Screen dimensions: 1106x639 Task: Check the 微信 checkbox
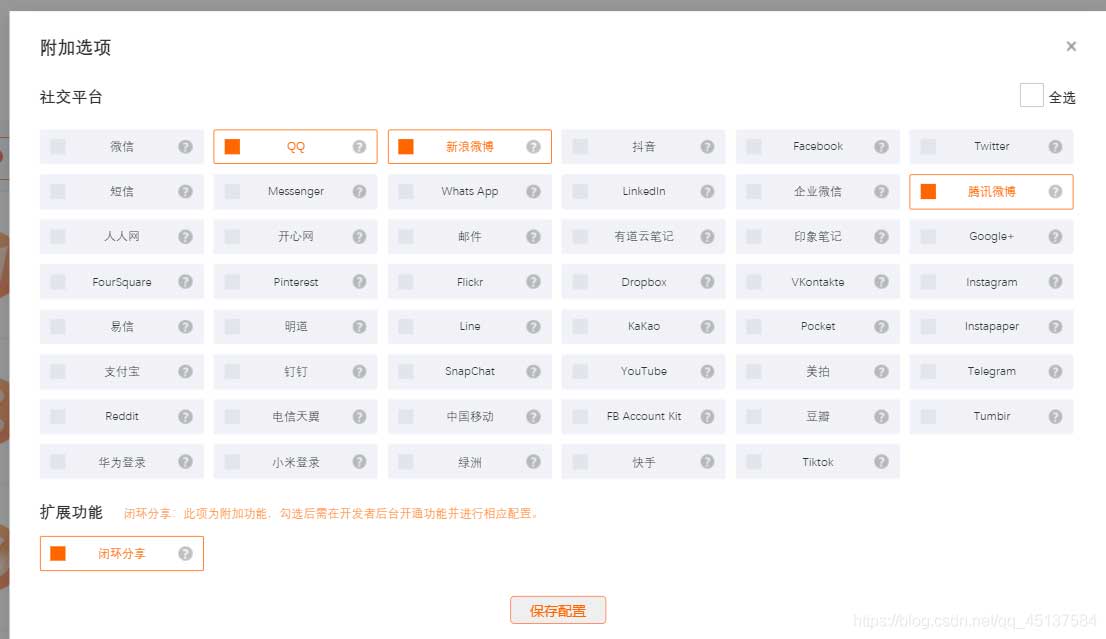pos(58,147)
